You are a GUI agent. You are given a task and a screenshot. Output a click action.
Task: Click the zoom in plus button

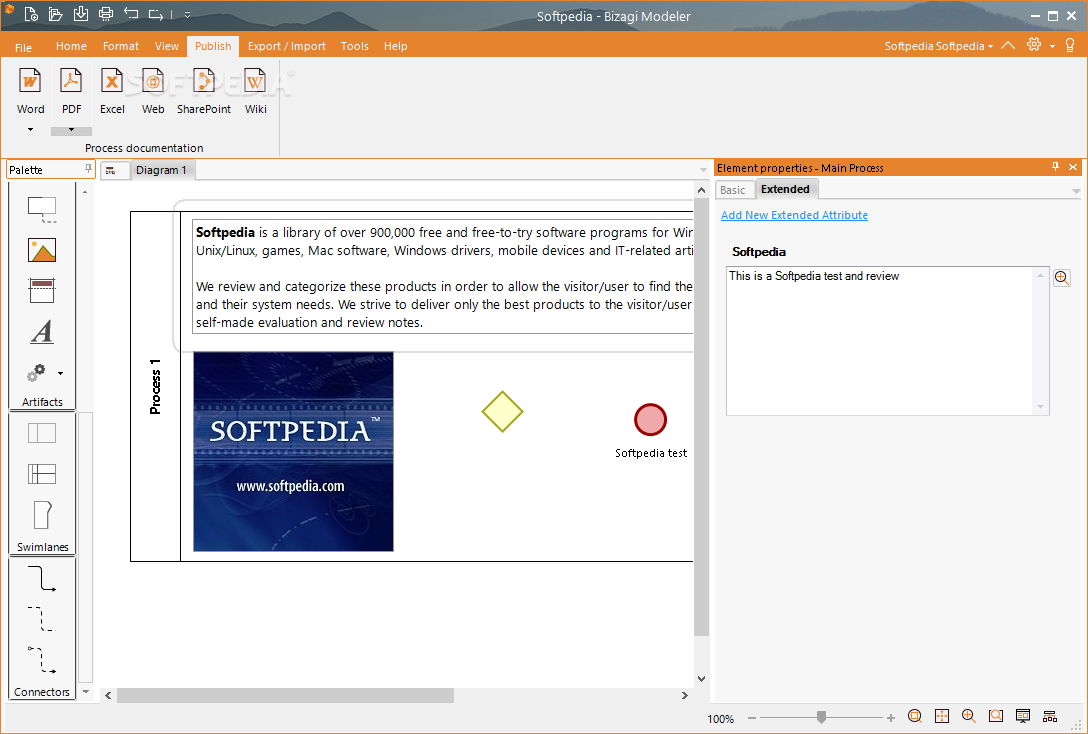[x=890, y=718]
